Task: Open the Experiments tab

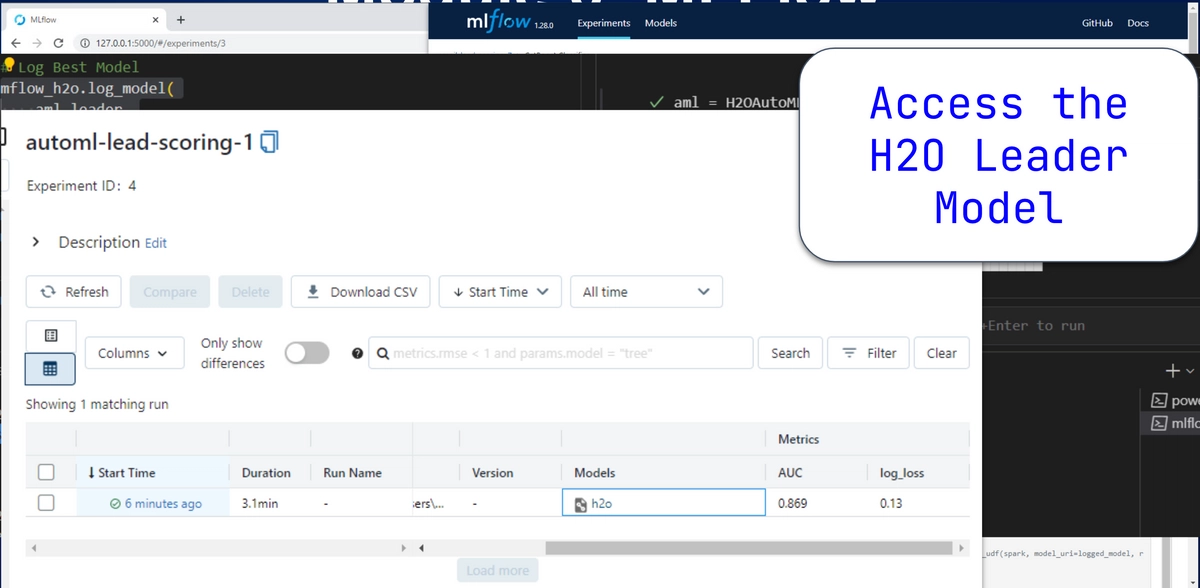Action: pyautogui.click(x=604, y=23)
